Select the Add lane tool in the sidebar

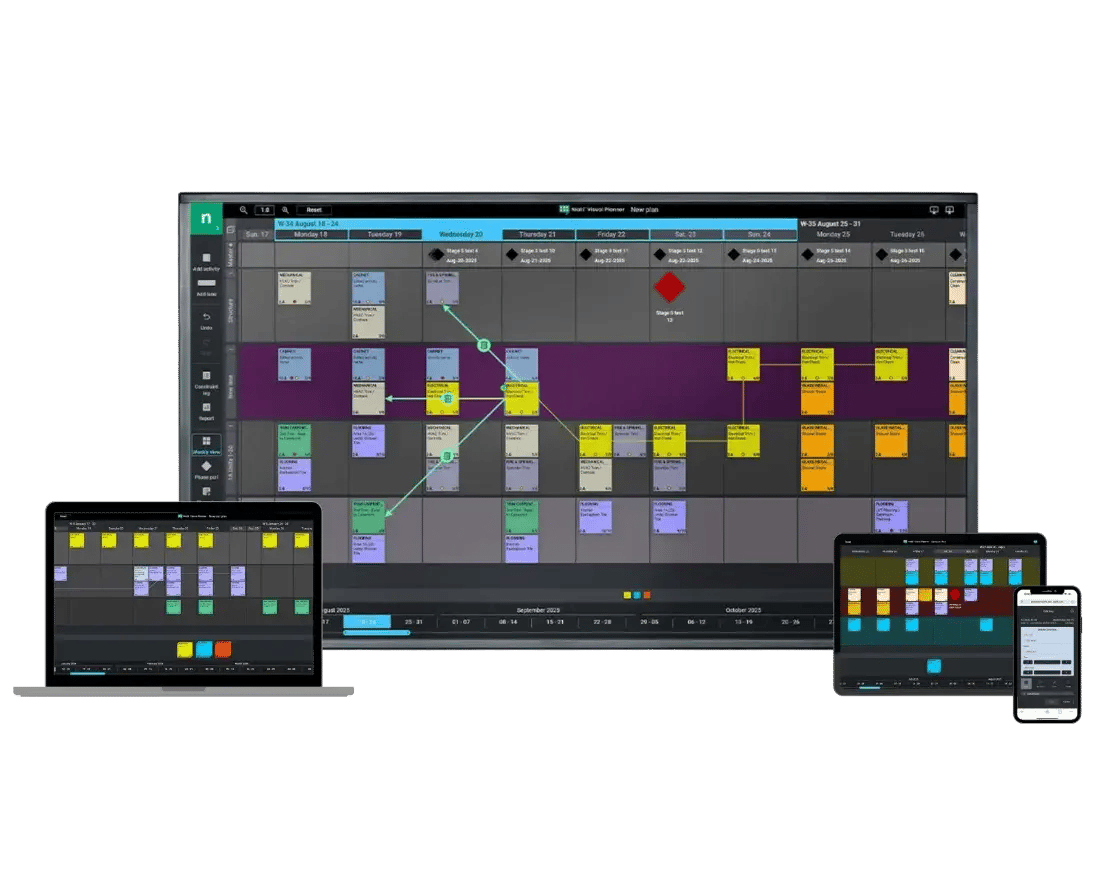(x=206, y=287)
